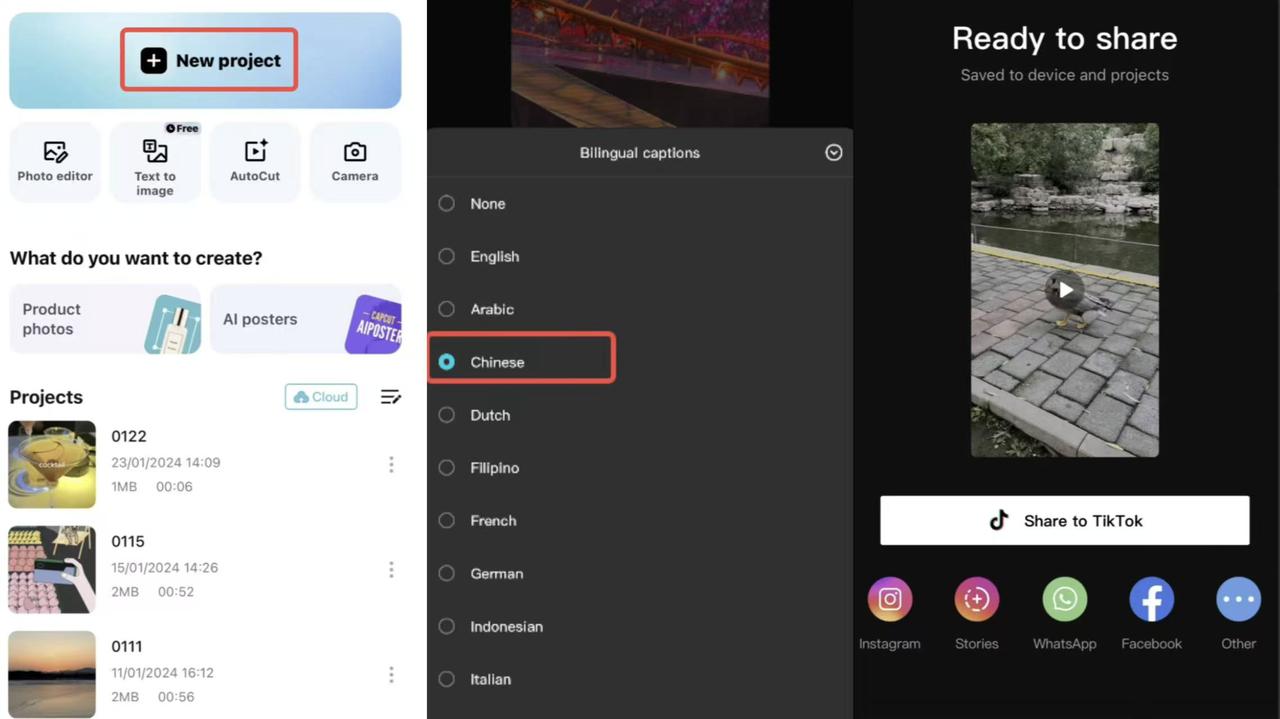The height and width of the screenshot is (719, 1280).
Task: Open Other sharing options
Action: click(x=1238, y=600)
